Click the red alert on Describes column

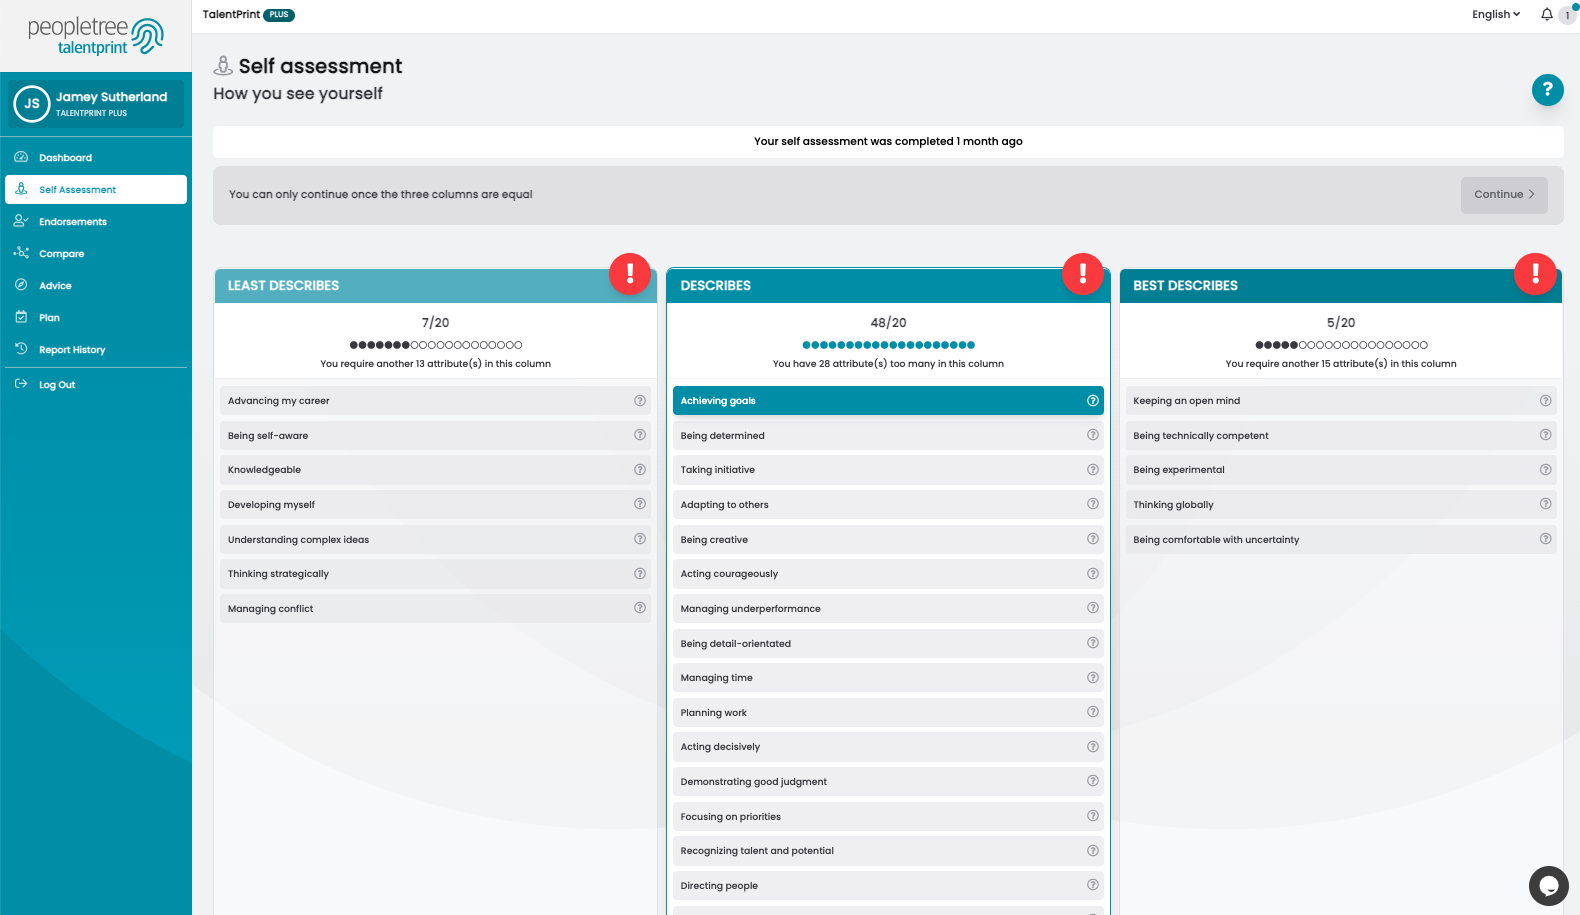(1083, 274)
